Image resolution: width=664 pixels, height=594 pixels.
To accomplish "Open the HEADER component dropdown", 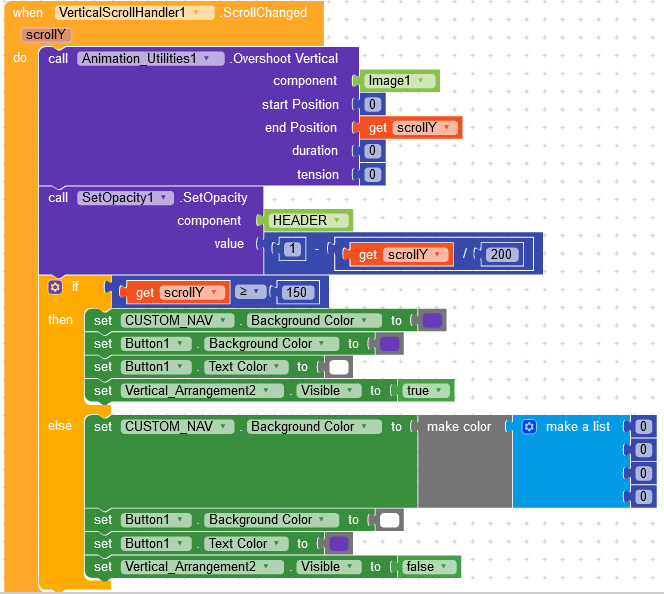I will point(337,220).
